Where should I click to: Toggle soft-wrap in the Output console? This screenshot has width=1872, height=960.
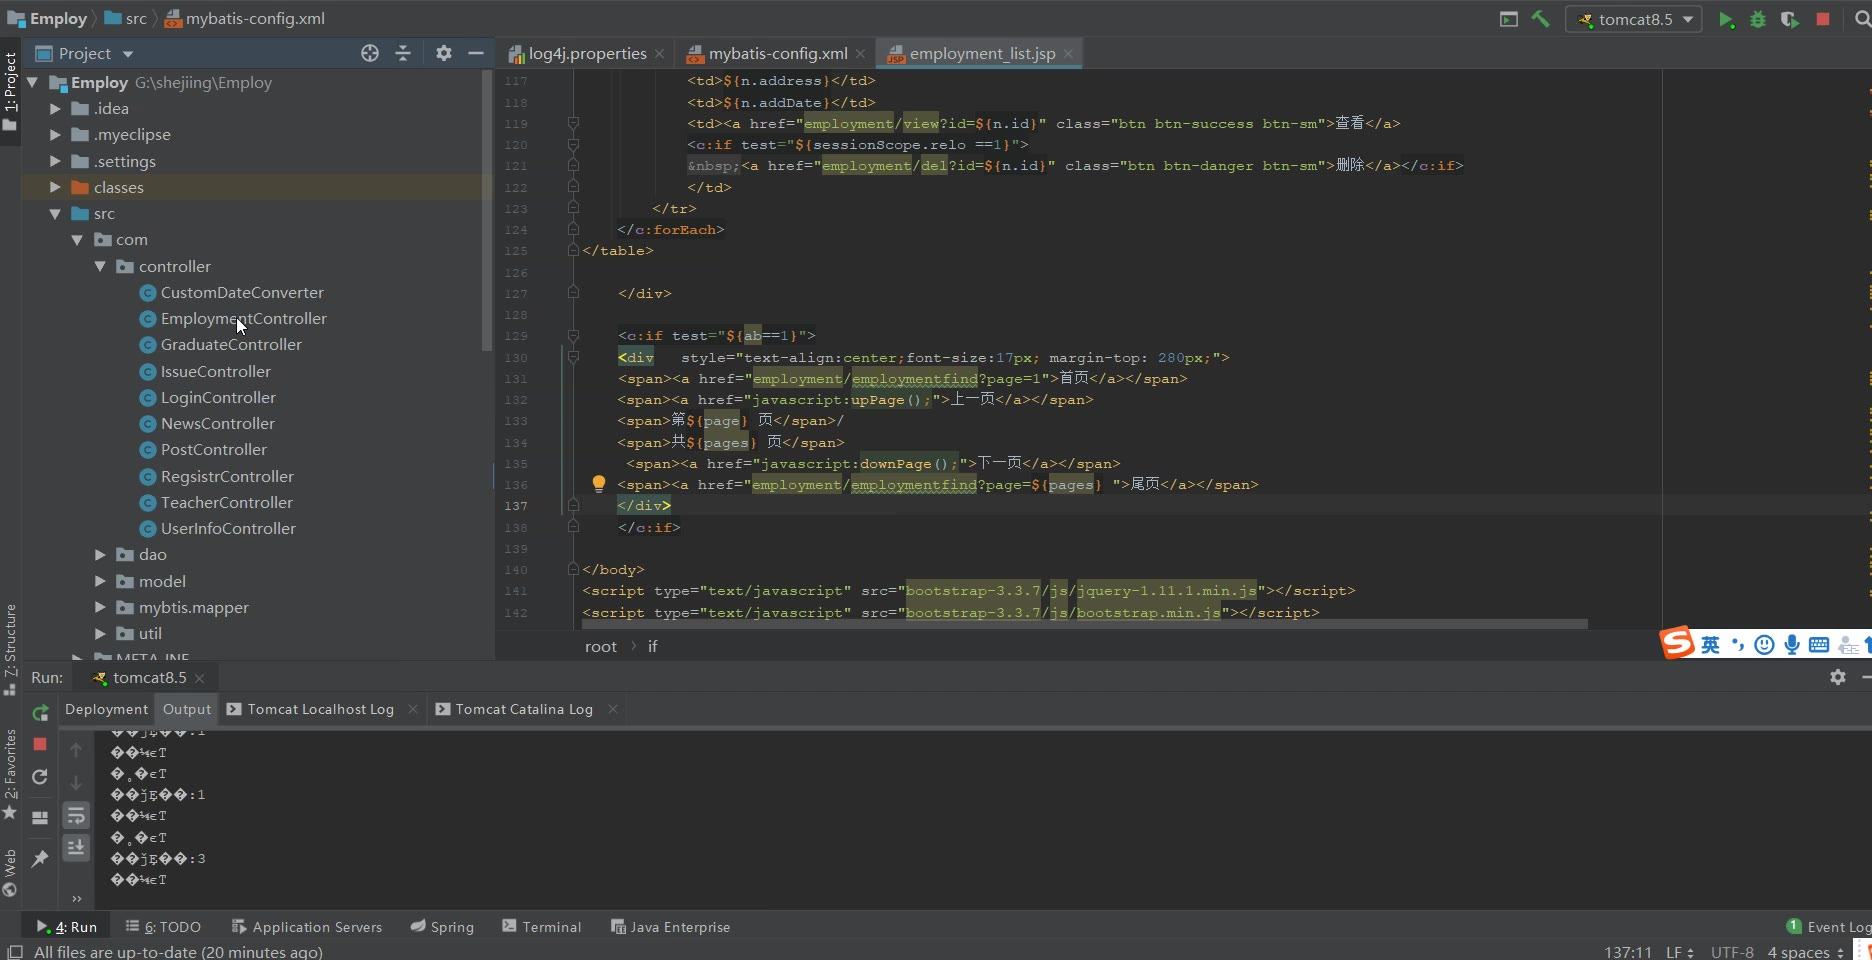[x=76, y=816]
